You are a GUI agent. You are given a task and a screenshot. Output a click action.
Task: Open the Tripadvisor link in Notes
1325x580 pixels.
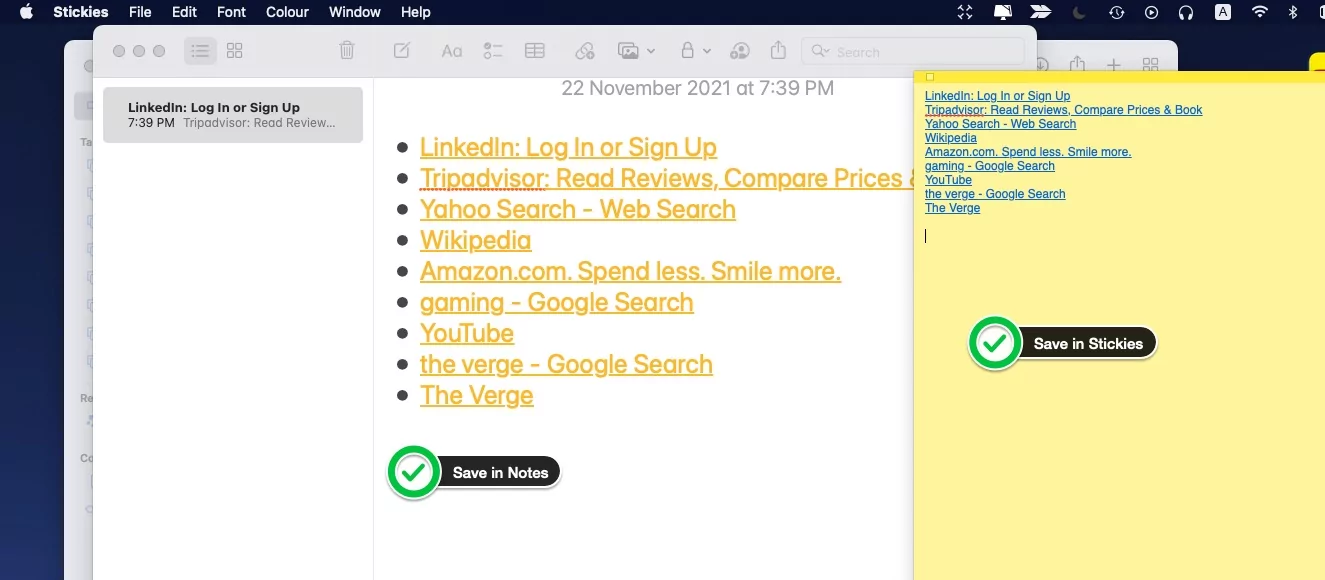[667, 178]
